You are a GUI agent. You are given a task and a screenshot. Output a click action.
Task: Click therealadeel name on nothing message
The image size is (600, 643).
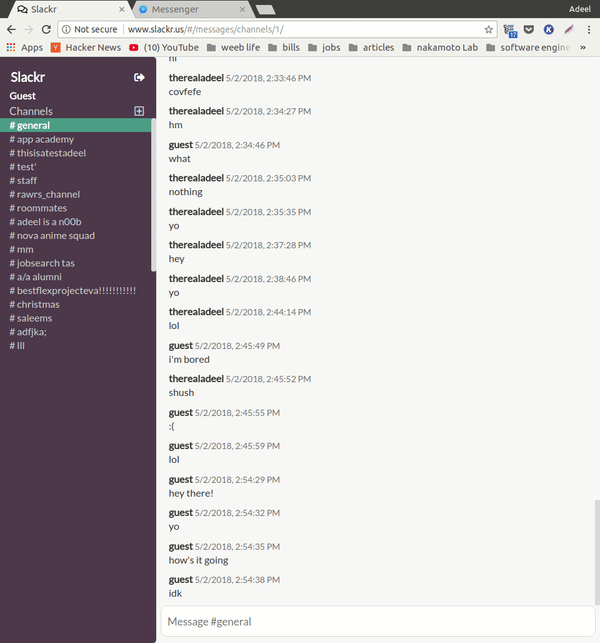pyautogui.click(x=196, y=178)
